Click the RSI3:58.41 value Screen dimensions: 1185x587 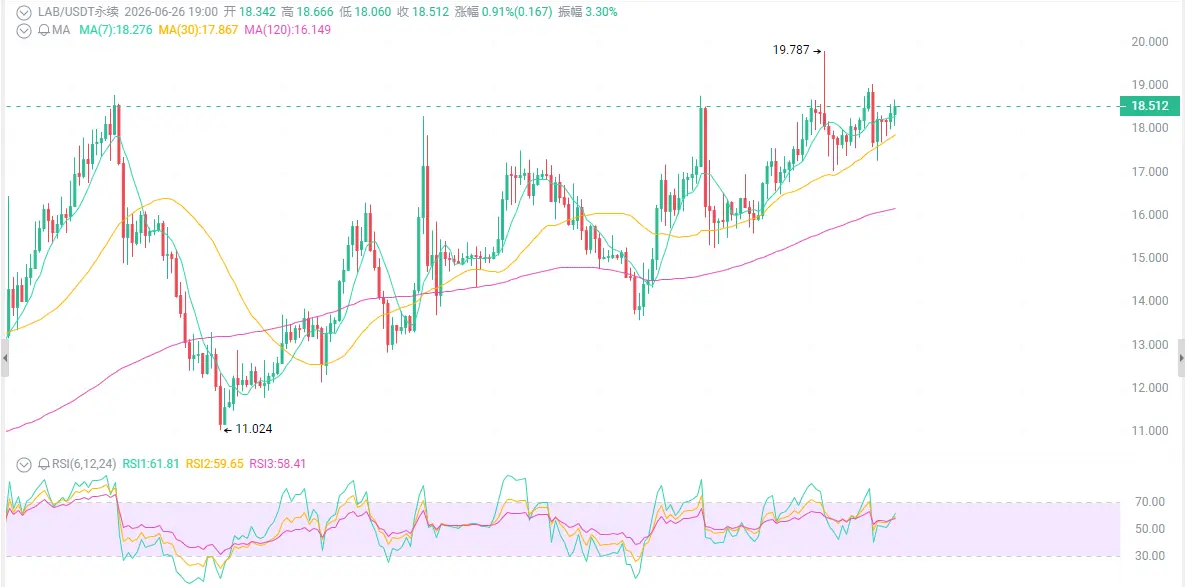[279, 464]
